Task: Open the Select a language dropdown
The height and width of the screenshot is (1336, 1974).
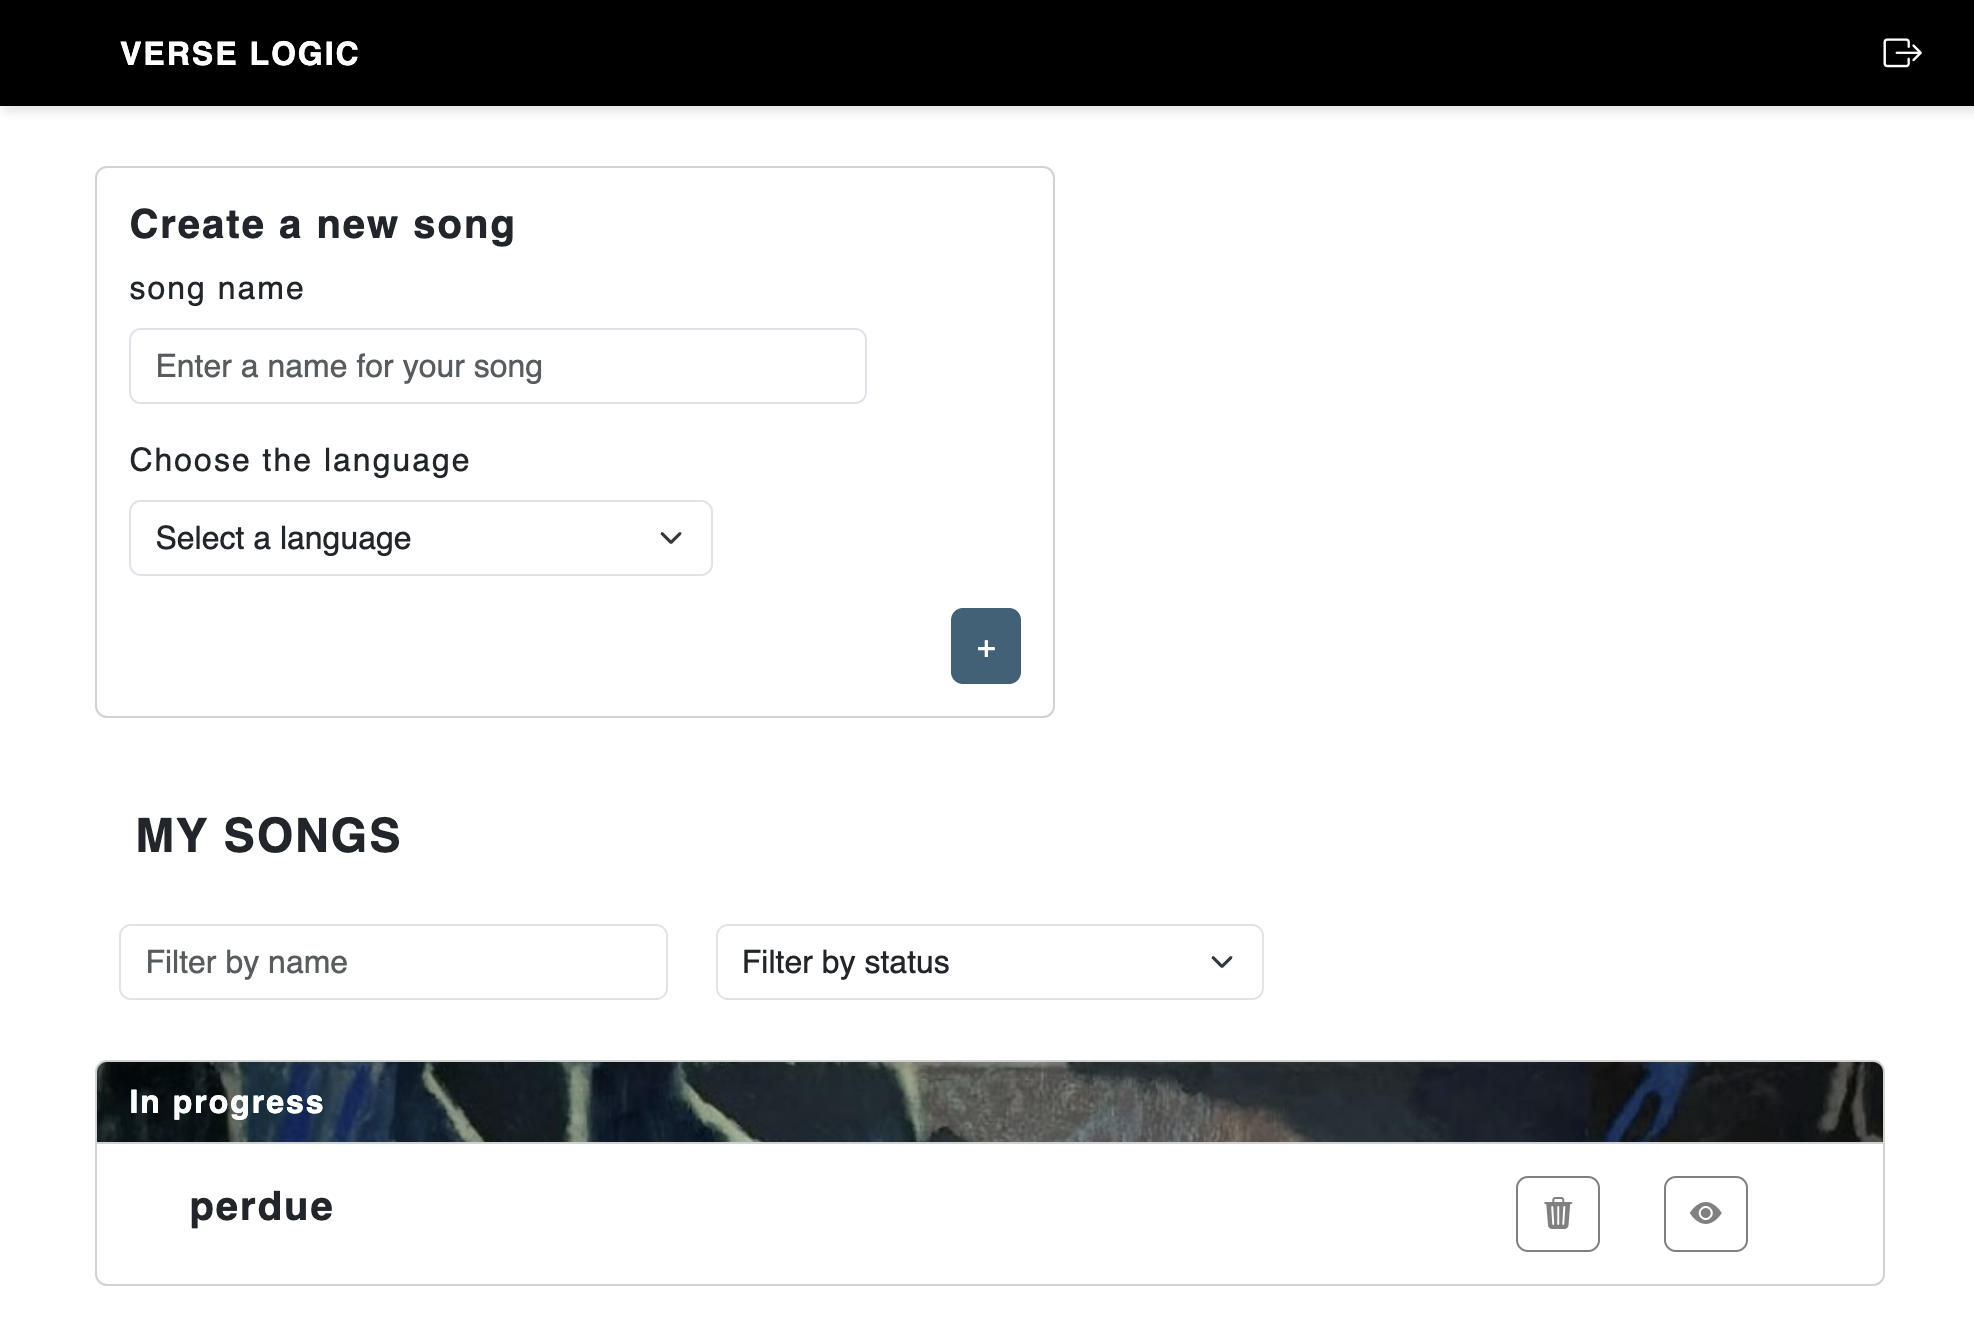Action: click(420, 538)
